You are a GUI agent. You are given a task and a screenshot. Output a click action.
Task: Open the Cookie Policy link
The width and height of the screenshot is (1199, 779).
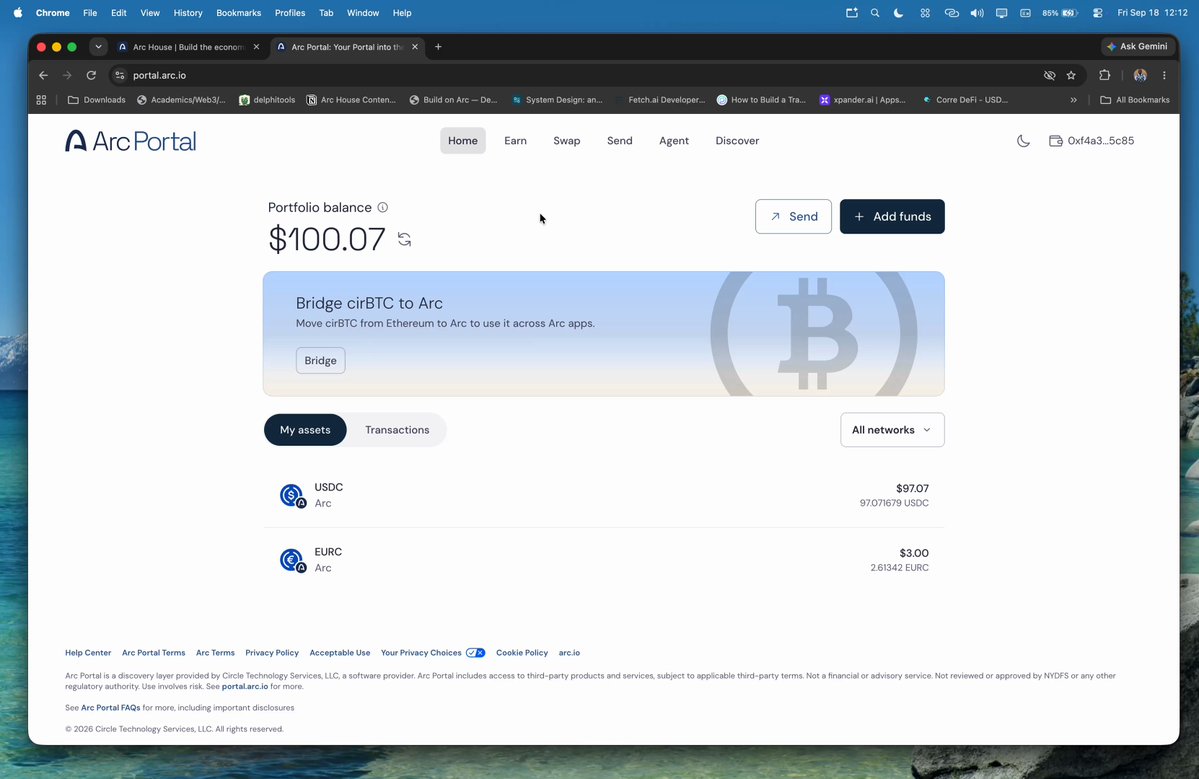click(522, 653)
